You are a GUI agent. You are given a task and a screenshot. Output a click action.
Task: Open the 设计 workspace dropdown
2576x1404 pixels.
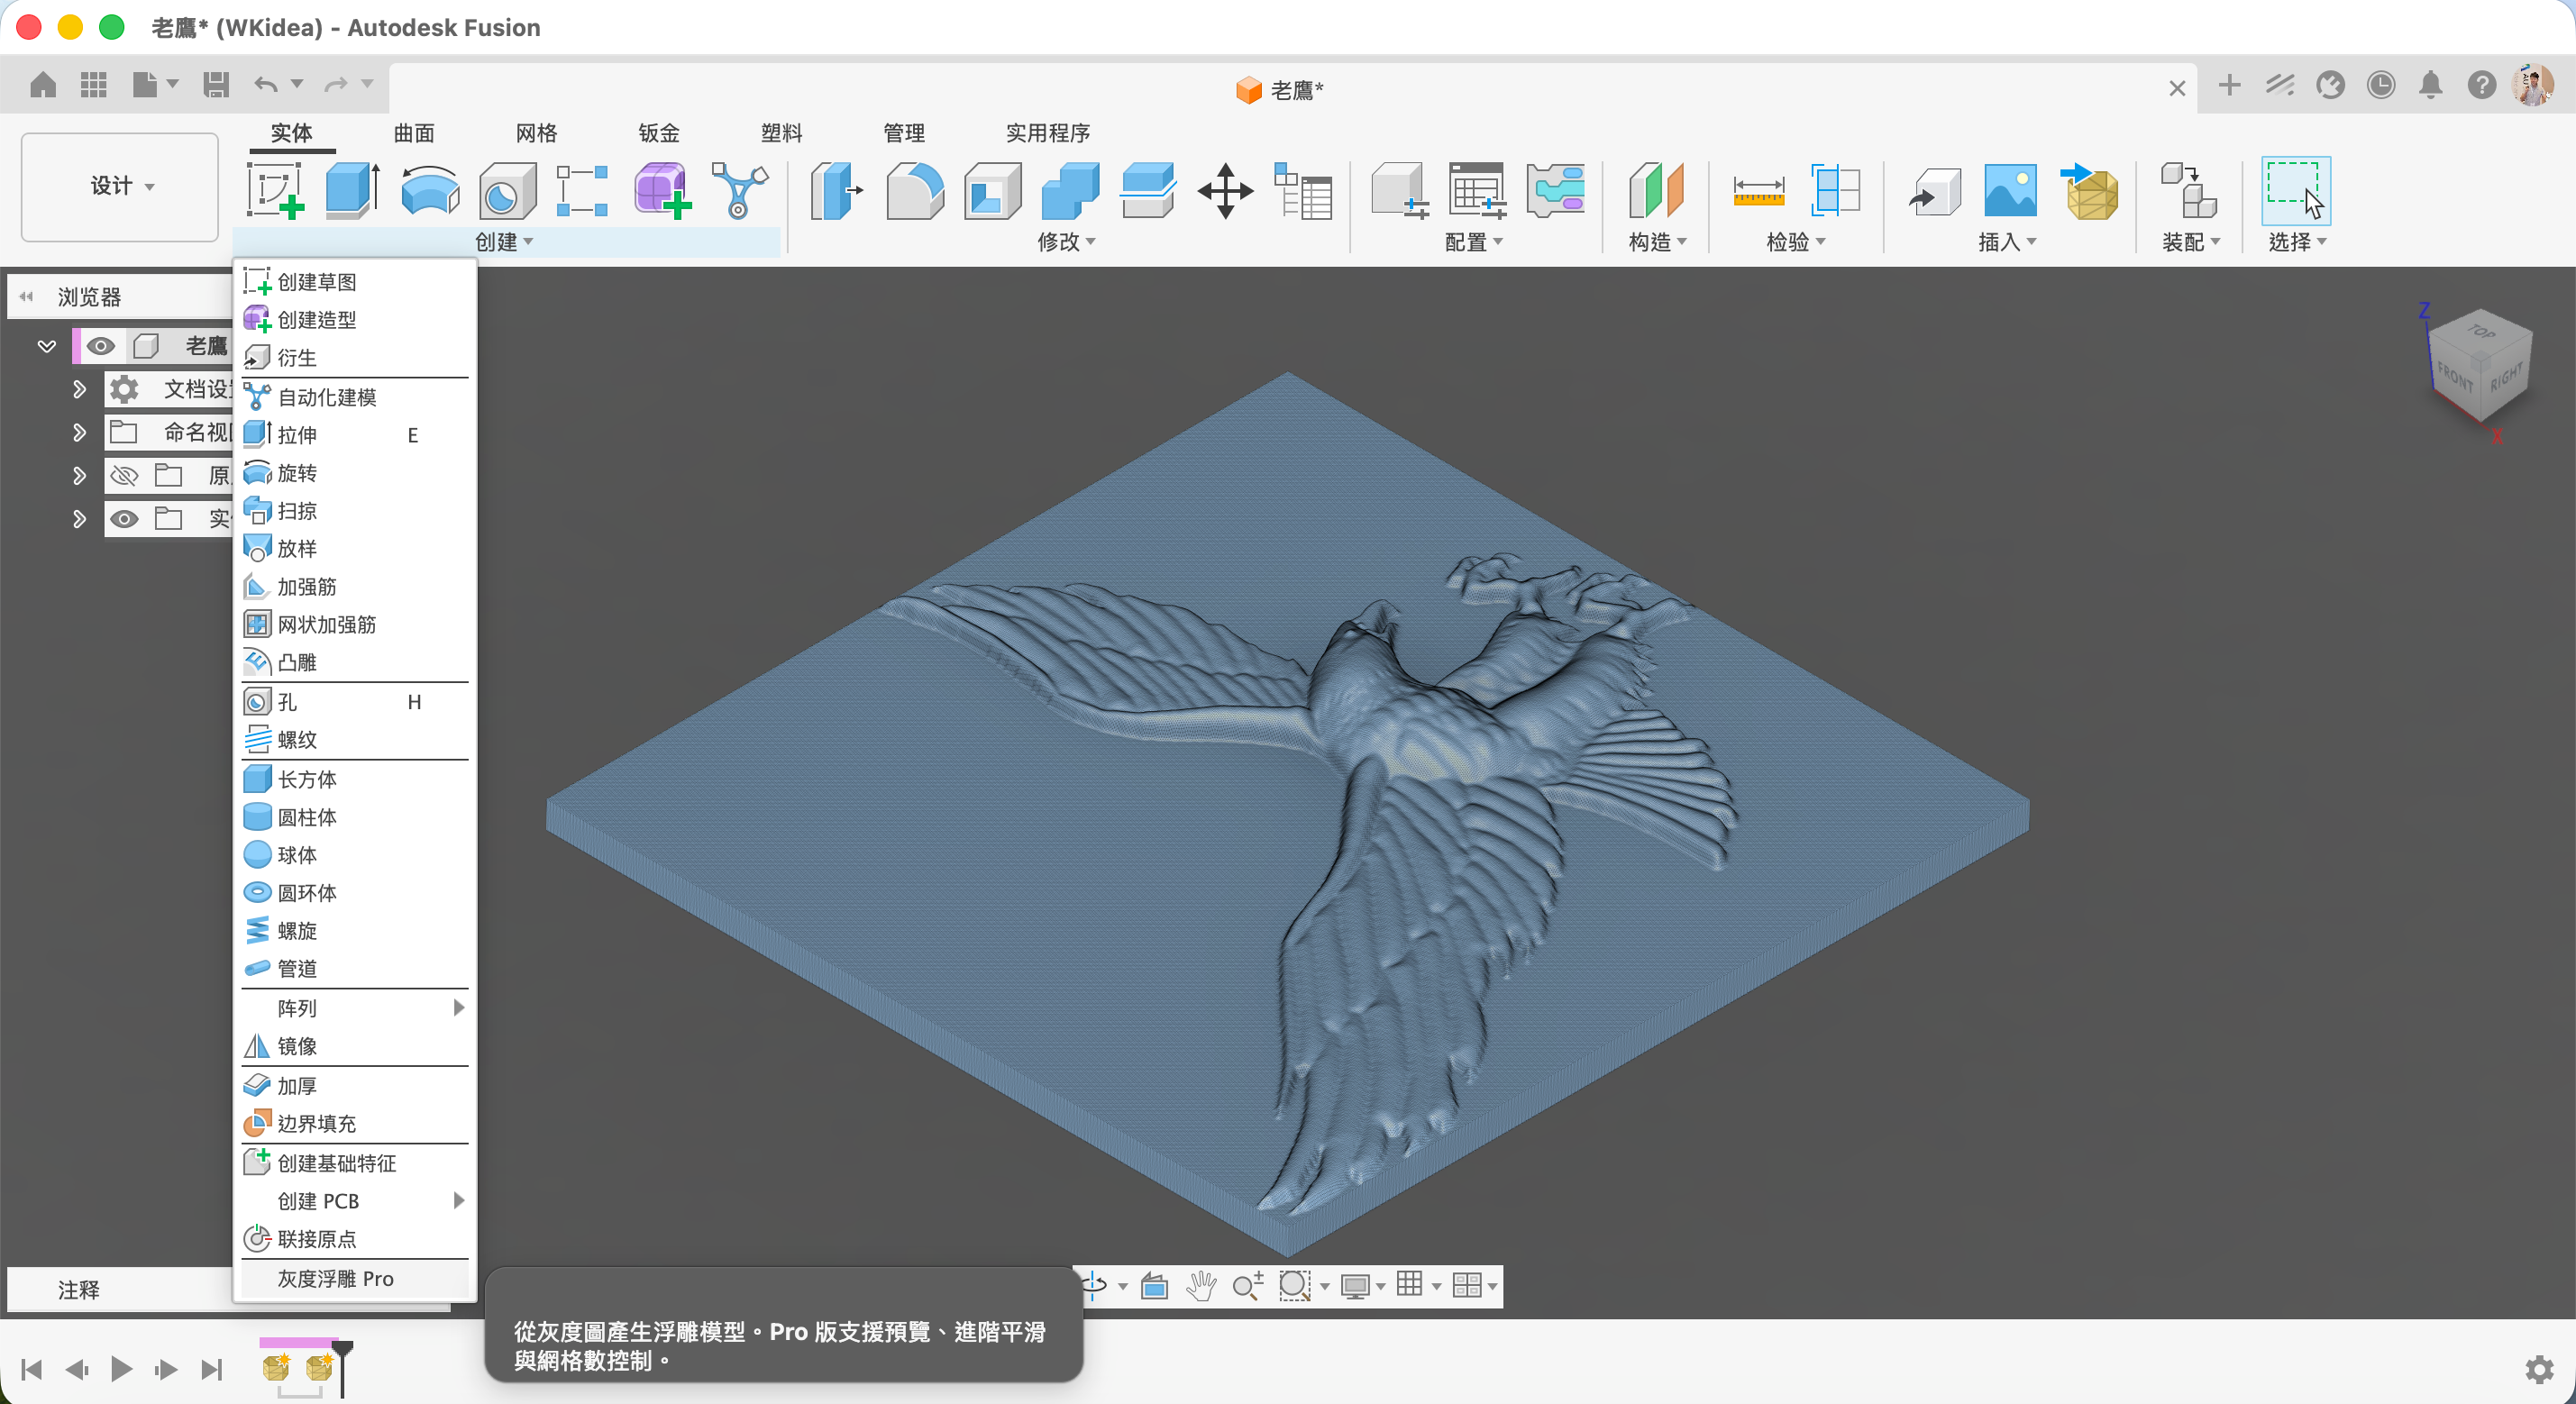[120, 186]
